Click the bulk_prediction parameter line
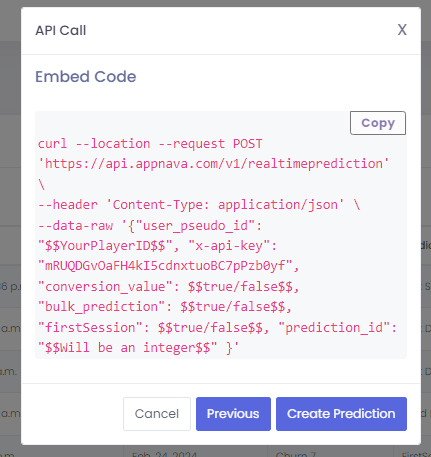The width and height of the screenshot is (431, 457). coord(165,307)
